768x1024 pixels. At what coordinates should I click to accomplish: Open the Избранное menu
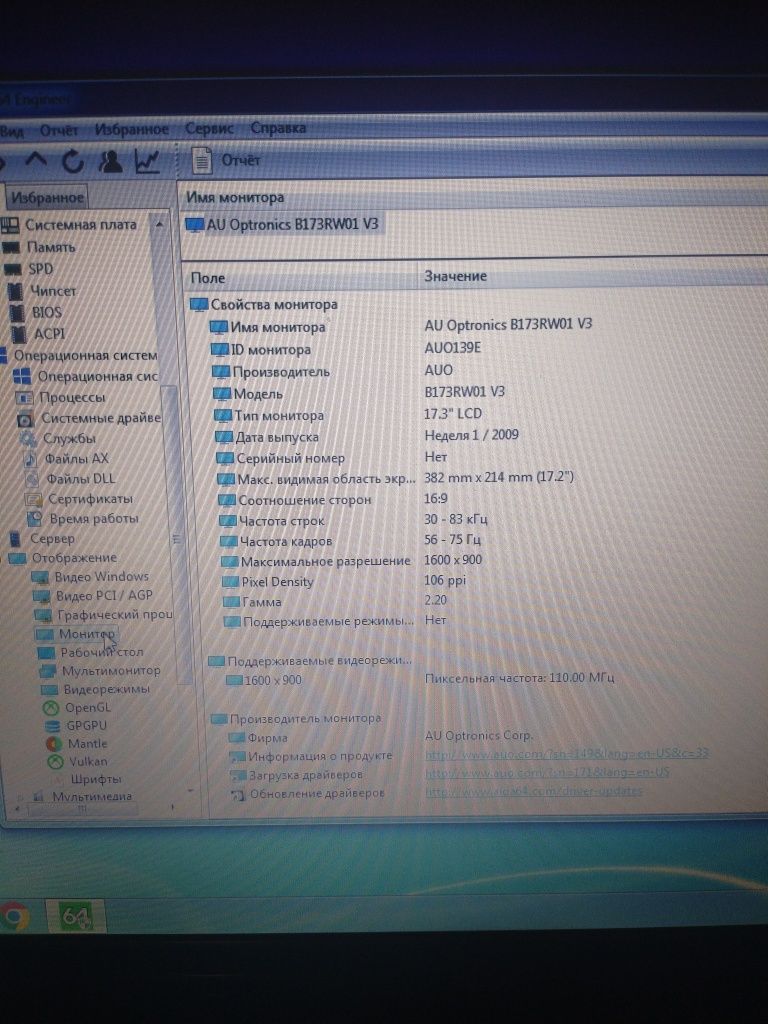(x=132, y=129)
